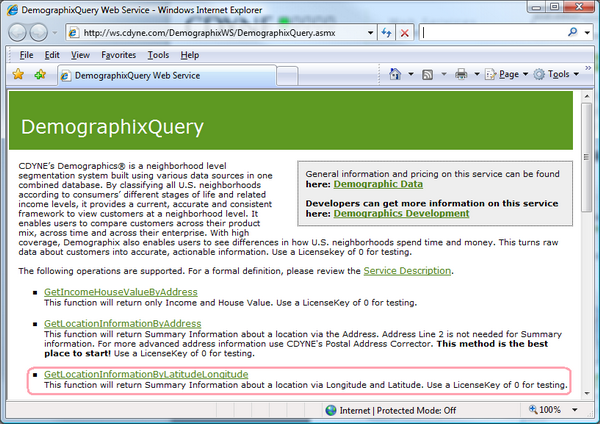Click the blank New Tab button

pos(287,76)
